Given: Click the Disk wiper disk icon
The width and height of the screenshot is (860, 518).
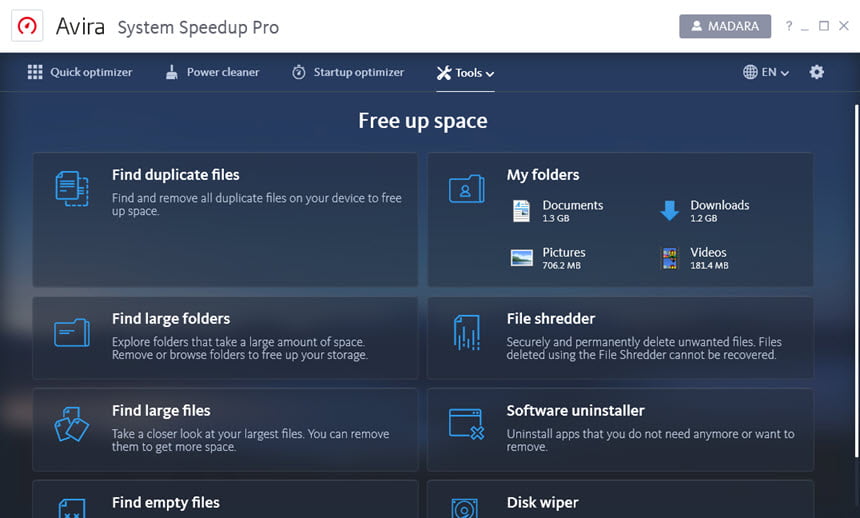Looking at the screenshot, I should pyautogui.click(x=465, y=508).
